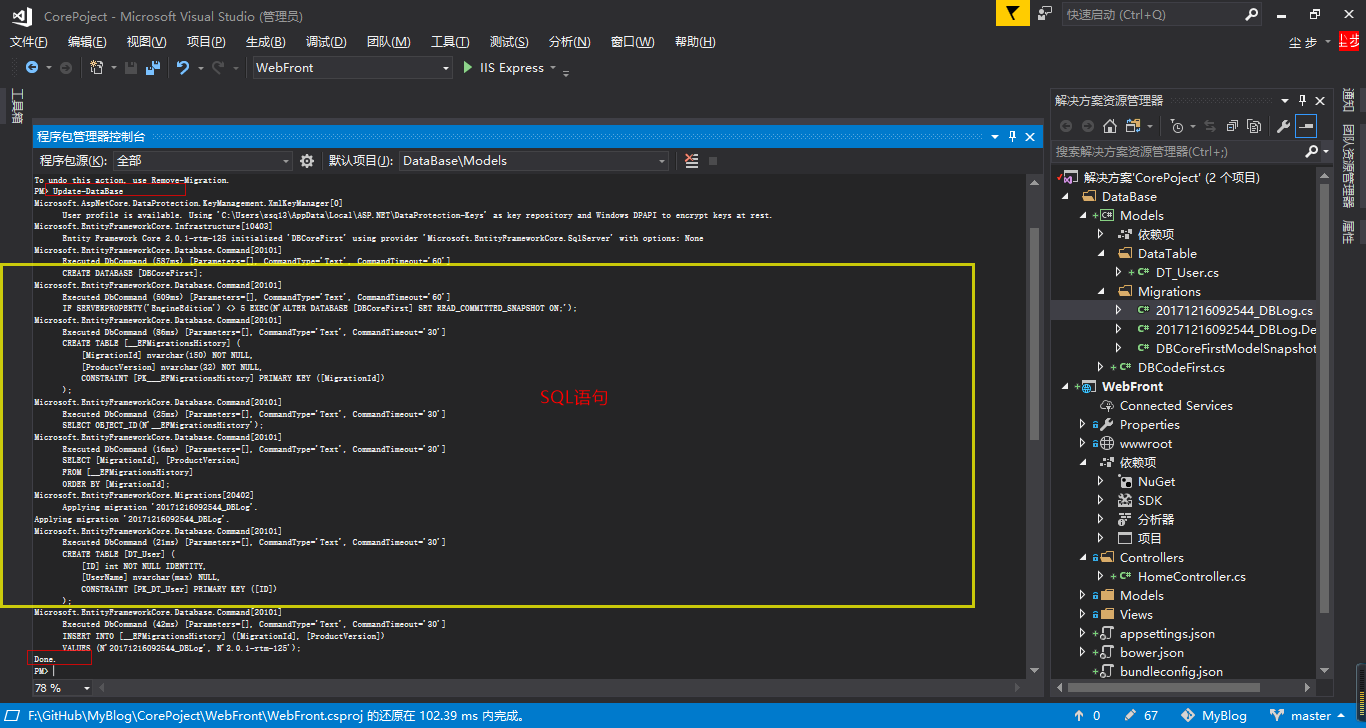The image size is (1366, 728).
Task: Open the default project dropdown DataBase\Models
Action: (x=534, y=161)
